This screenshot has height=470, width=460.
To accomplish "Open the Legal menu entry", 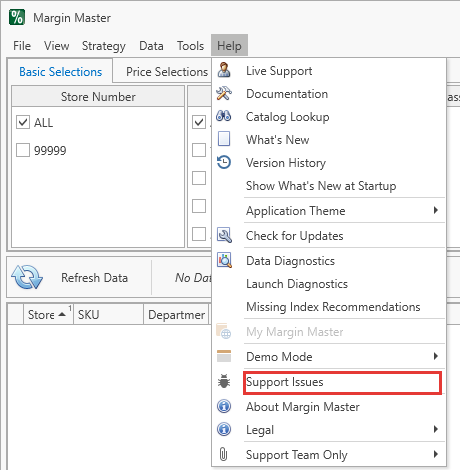I will point(329,430).
